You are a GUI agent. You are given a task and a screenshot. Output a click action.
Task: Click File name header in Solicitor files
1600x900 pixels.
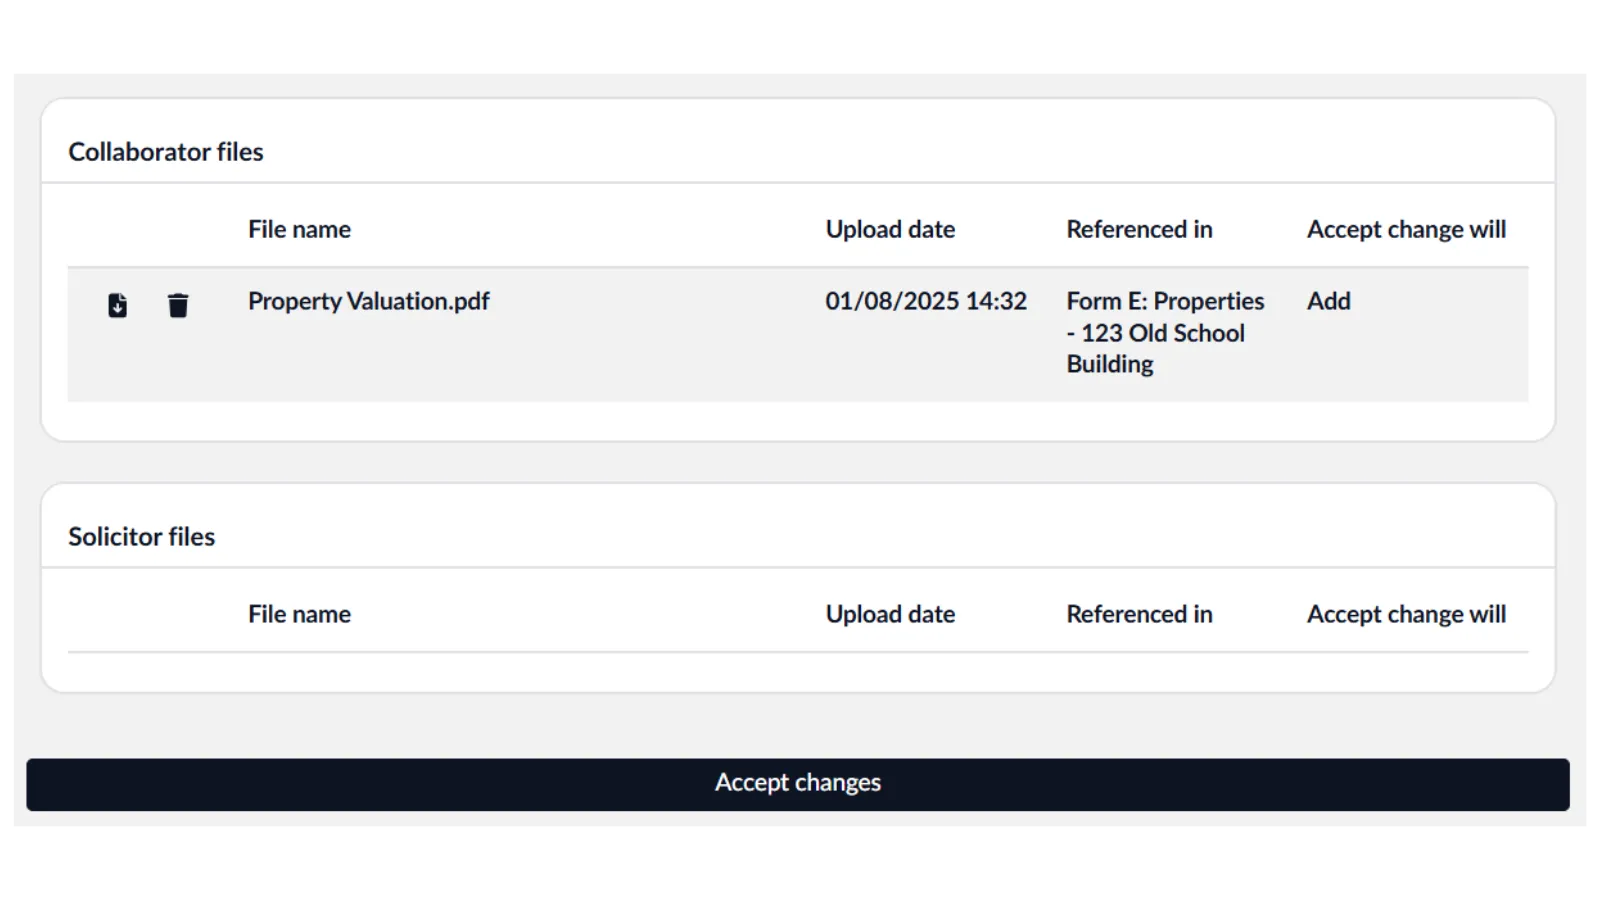(299, 614)
